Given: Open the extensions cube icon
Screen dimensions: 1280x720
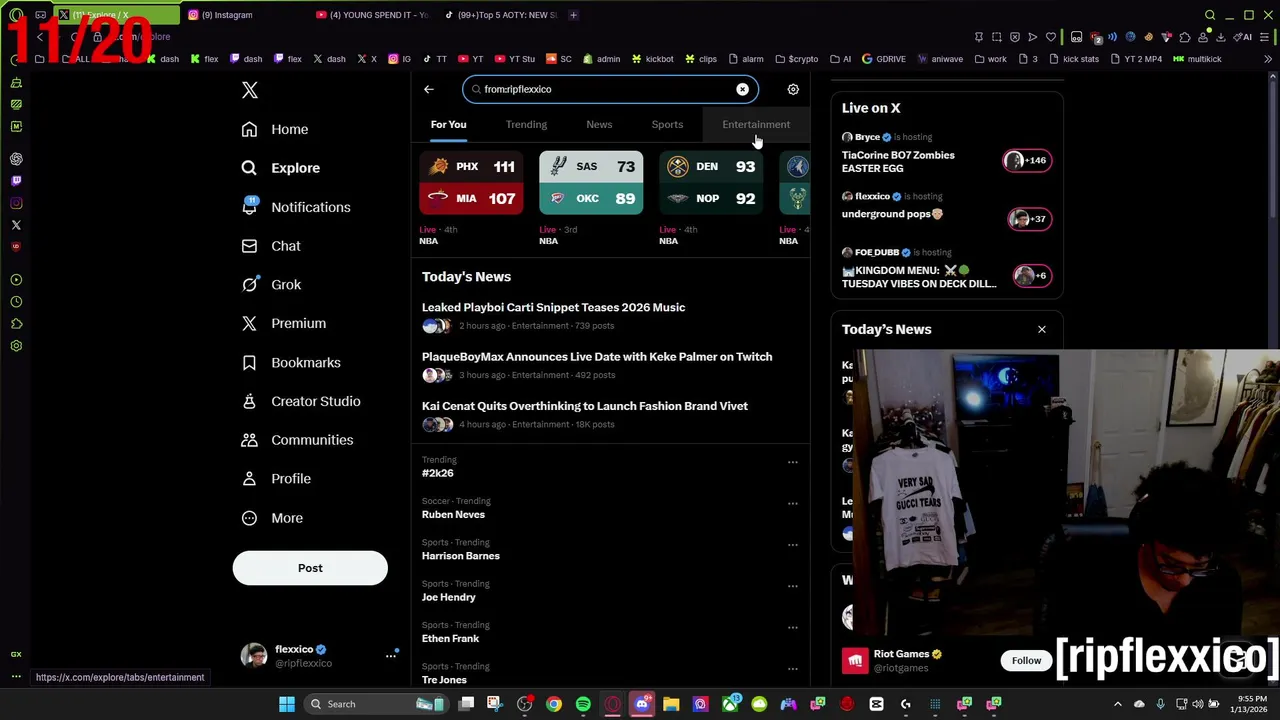Looking at the screenshot, I should pyautogui.click(x=1185, y=37).
